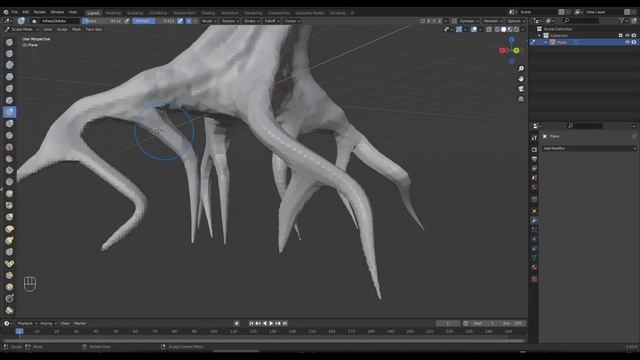640x360 pixels.
Task: Open the Edit menu
Action: (26, 12)
